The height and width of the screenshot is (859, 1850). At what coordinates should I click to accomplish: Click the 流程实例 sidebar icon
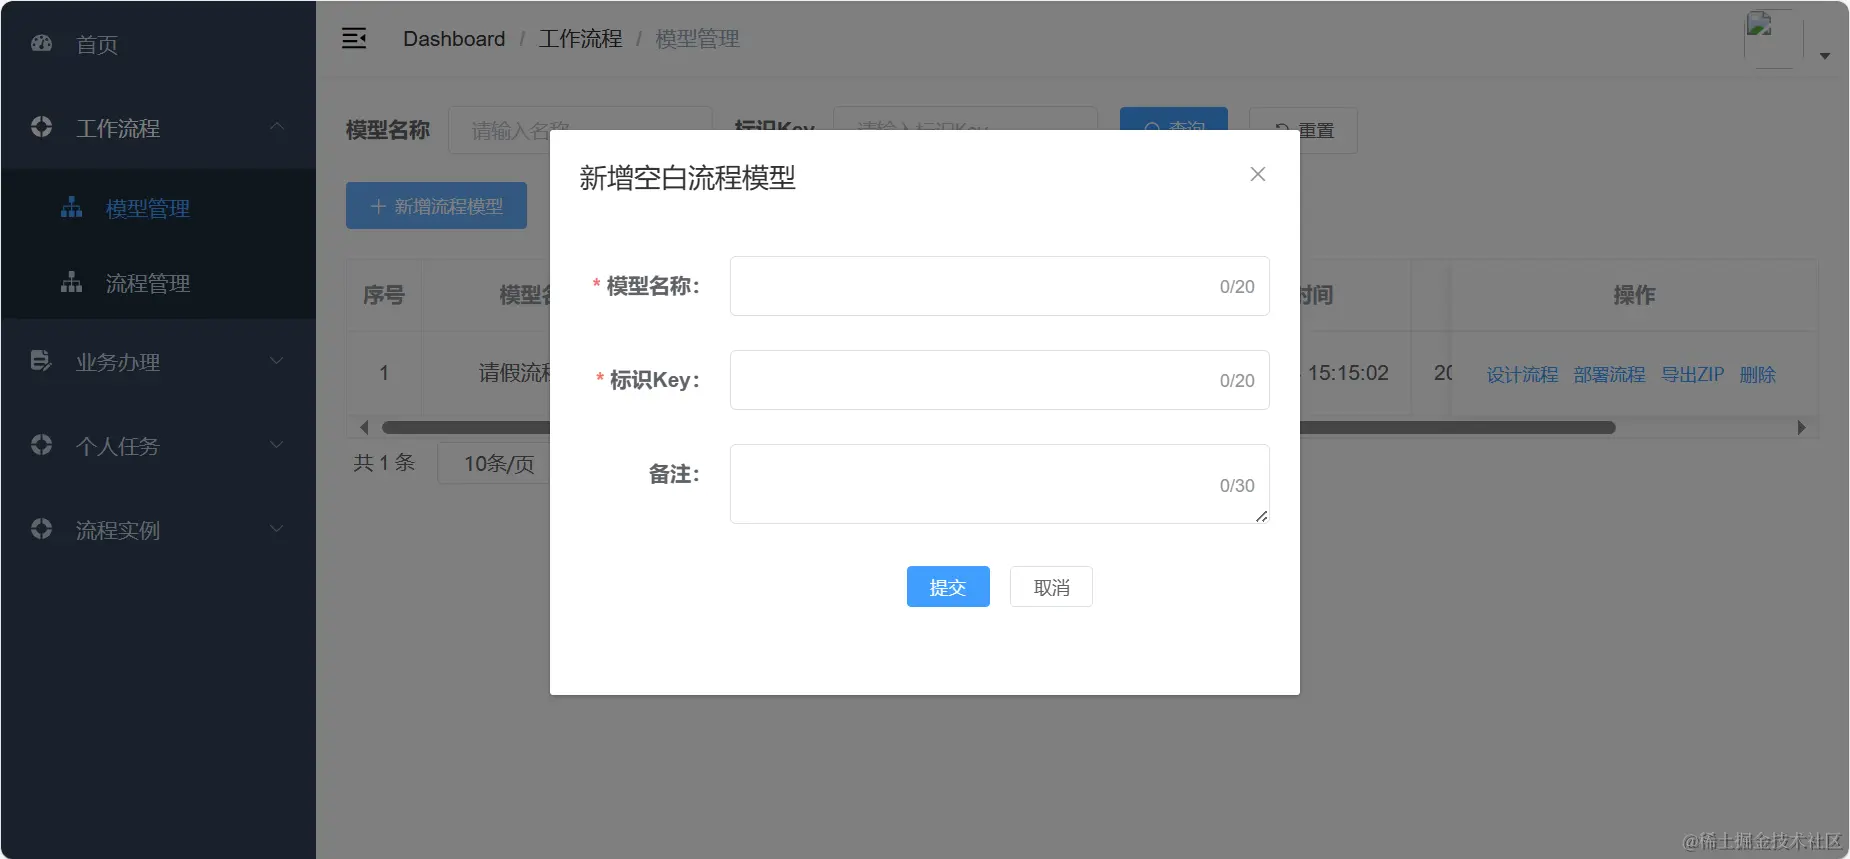41,529
